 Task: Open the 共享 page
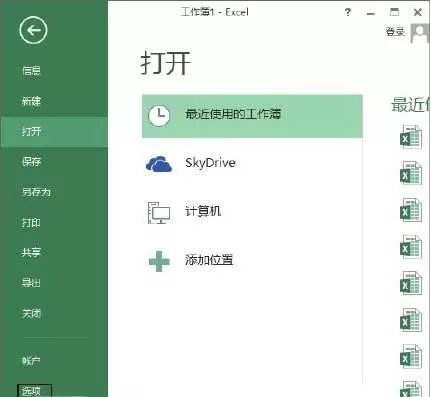tap(31, 252)
